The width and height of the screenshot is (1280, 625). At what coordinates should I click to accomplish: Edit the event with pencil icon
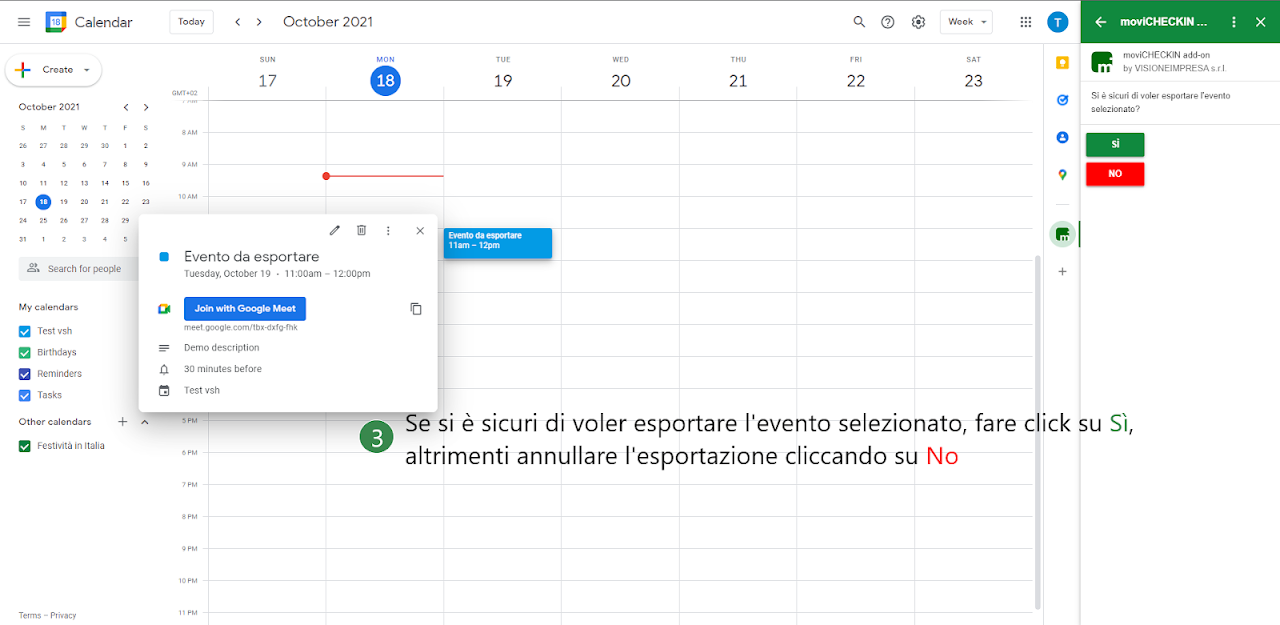point(335,230)
